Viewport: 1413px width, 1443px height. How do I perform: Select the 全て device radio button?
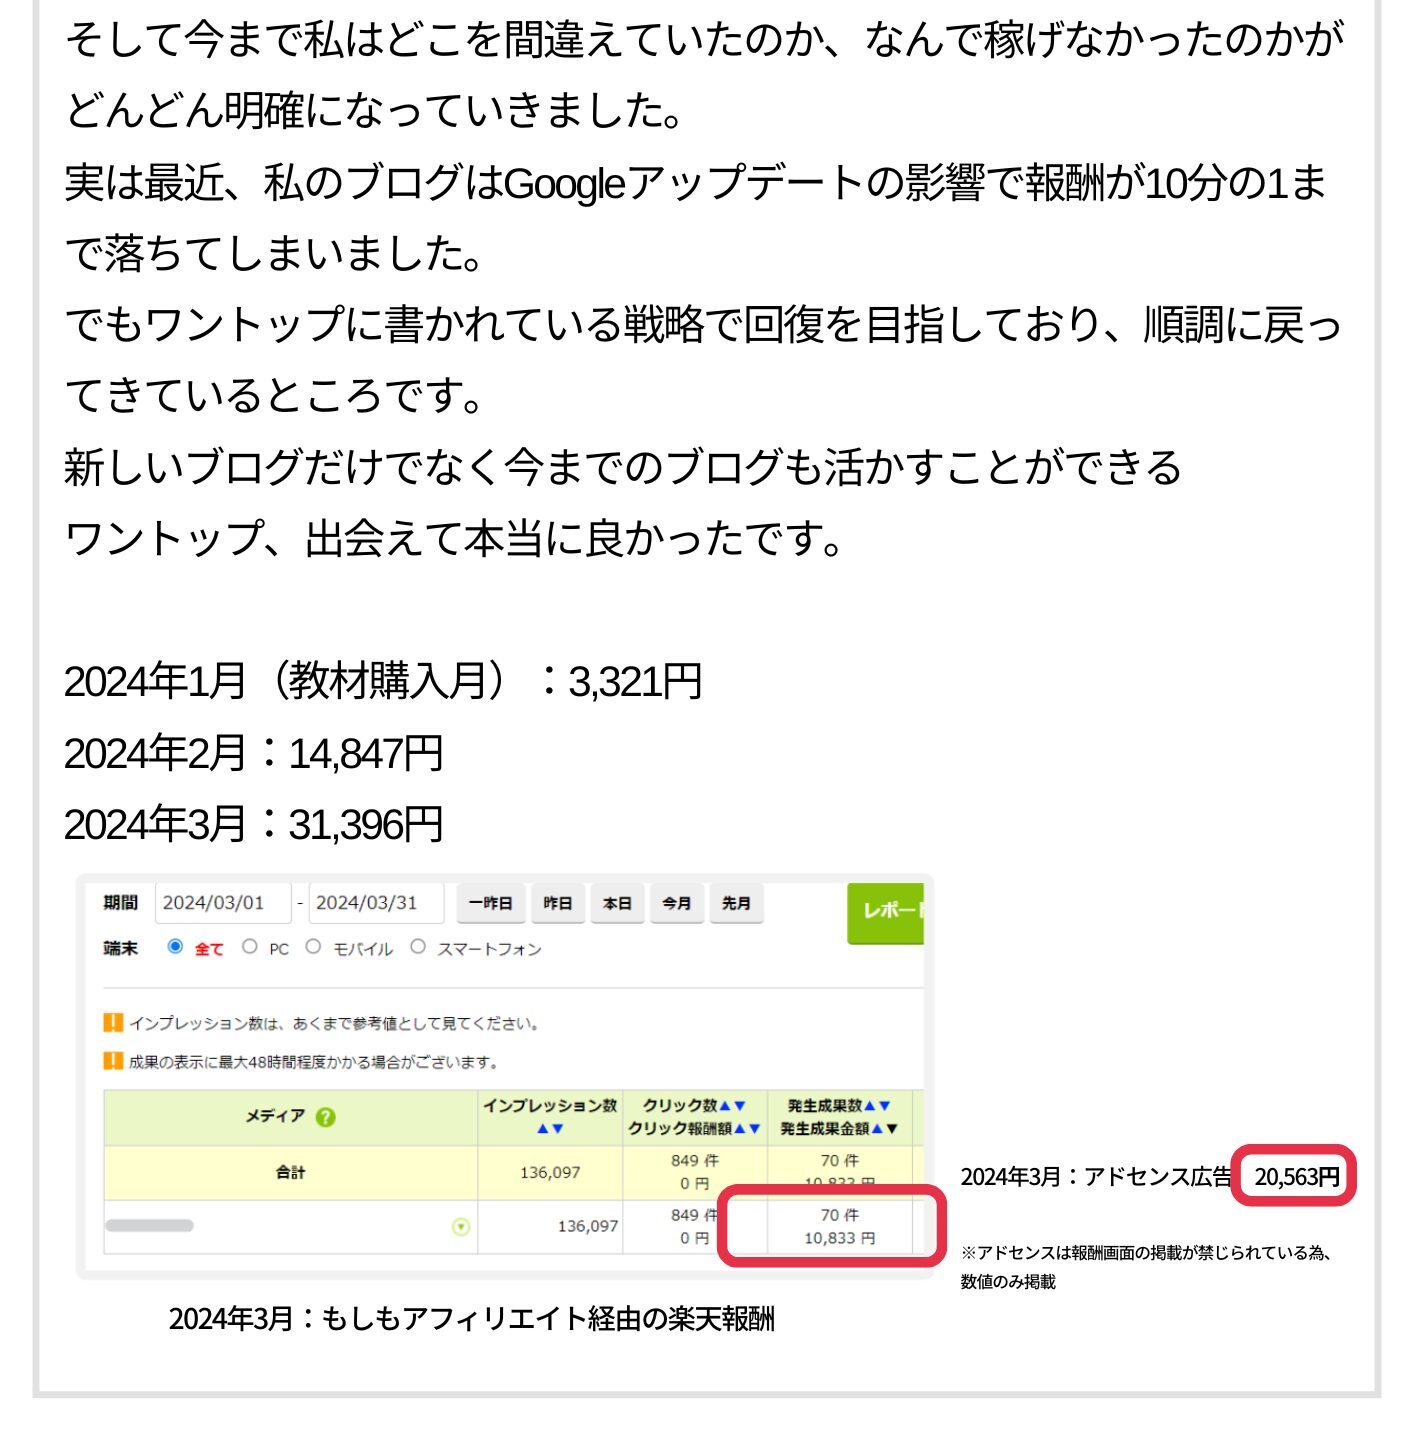pyautogui.click(x=175, y=946)
